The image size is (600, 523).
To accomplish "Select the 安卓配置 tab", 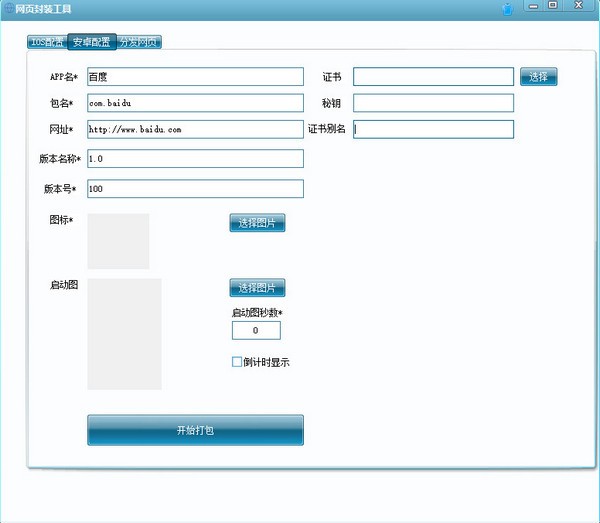I will [92, 42].
